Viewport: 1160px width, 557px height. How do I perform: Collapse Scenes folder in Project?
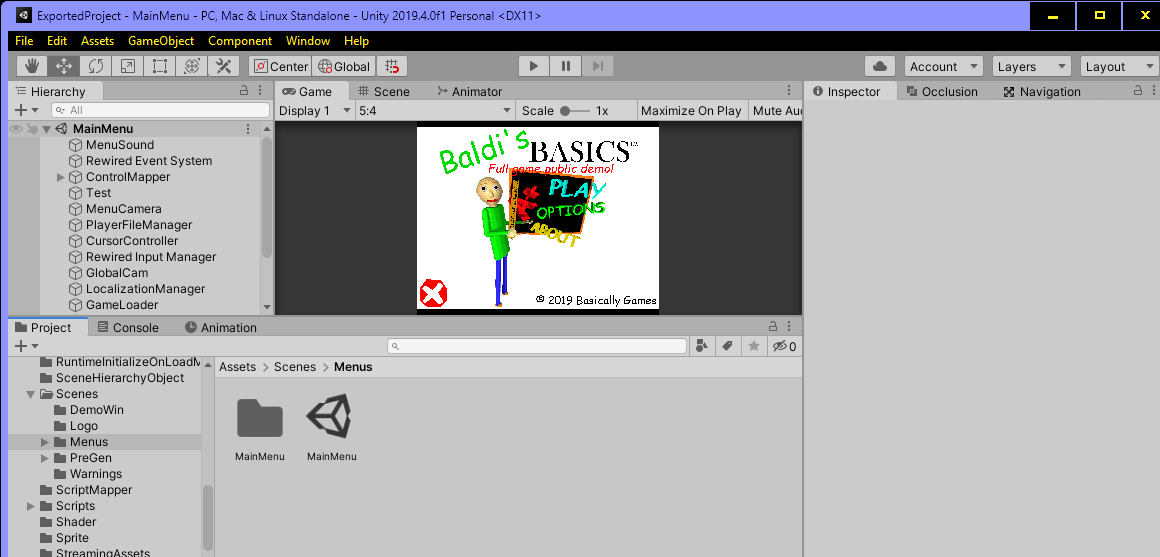[30, 394]
